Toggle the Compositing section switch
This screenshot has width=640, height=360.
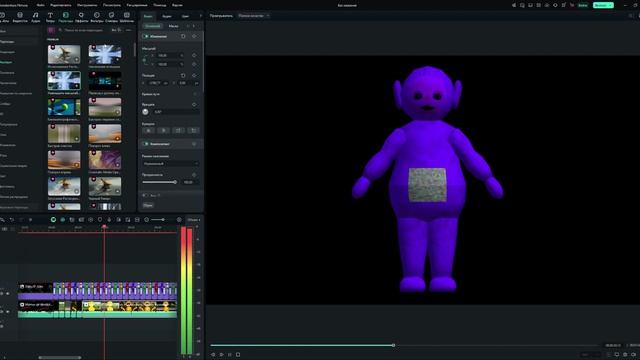(x=145, y=144)
